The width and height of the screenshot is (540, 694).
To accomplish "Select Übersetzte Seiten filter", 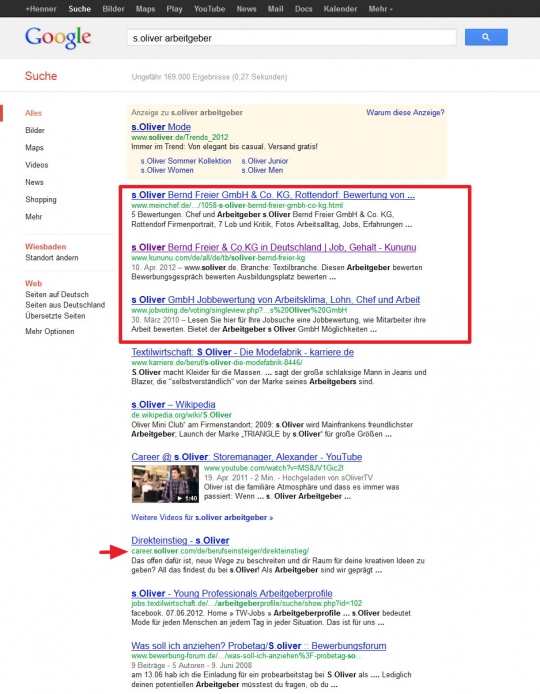I will [55, 316].
